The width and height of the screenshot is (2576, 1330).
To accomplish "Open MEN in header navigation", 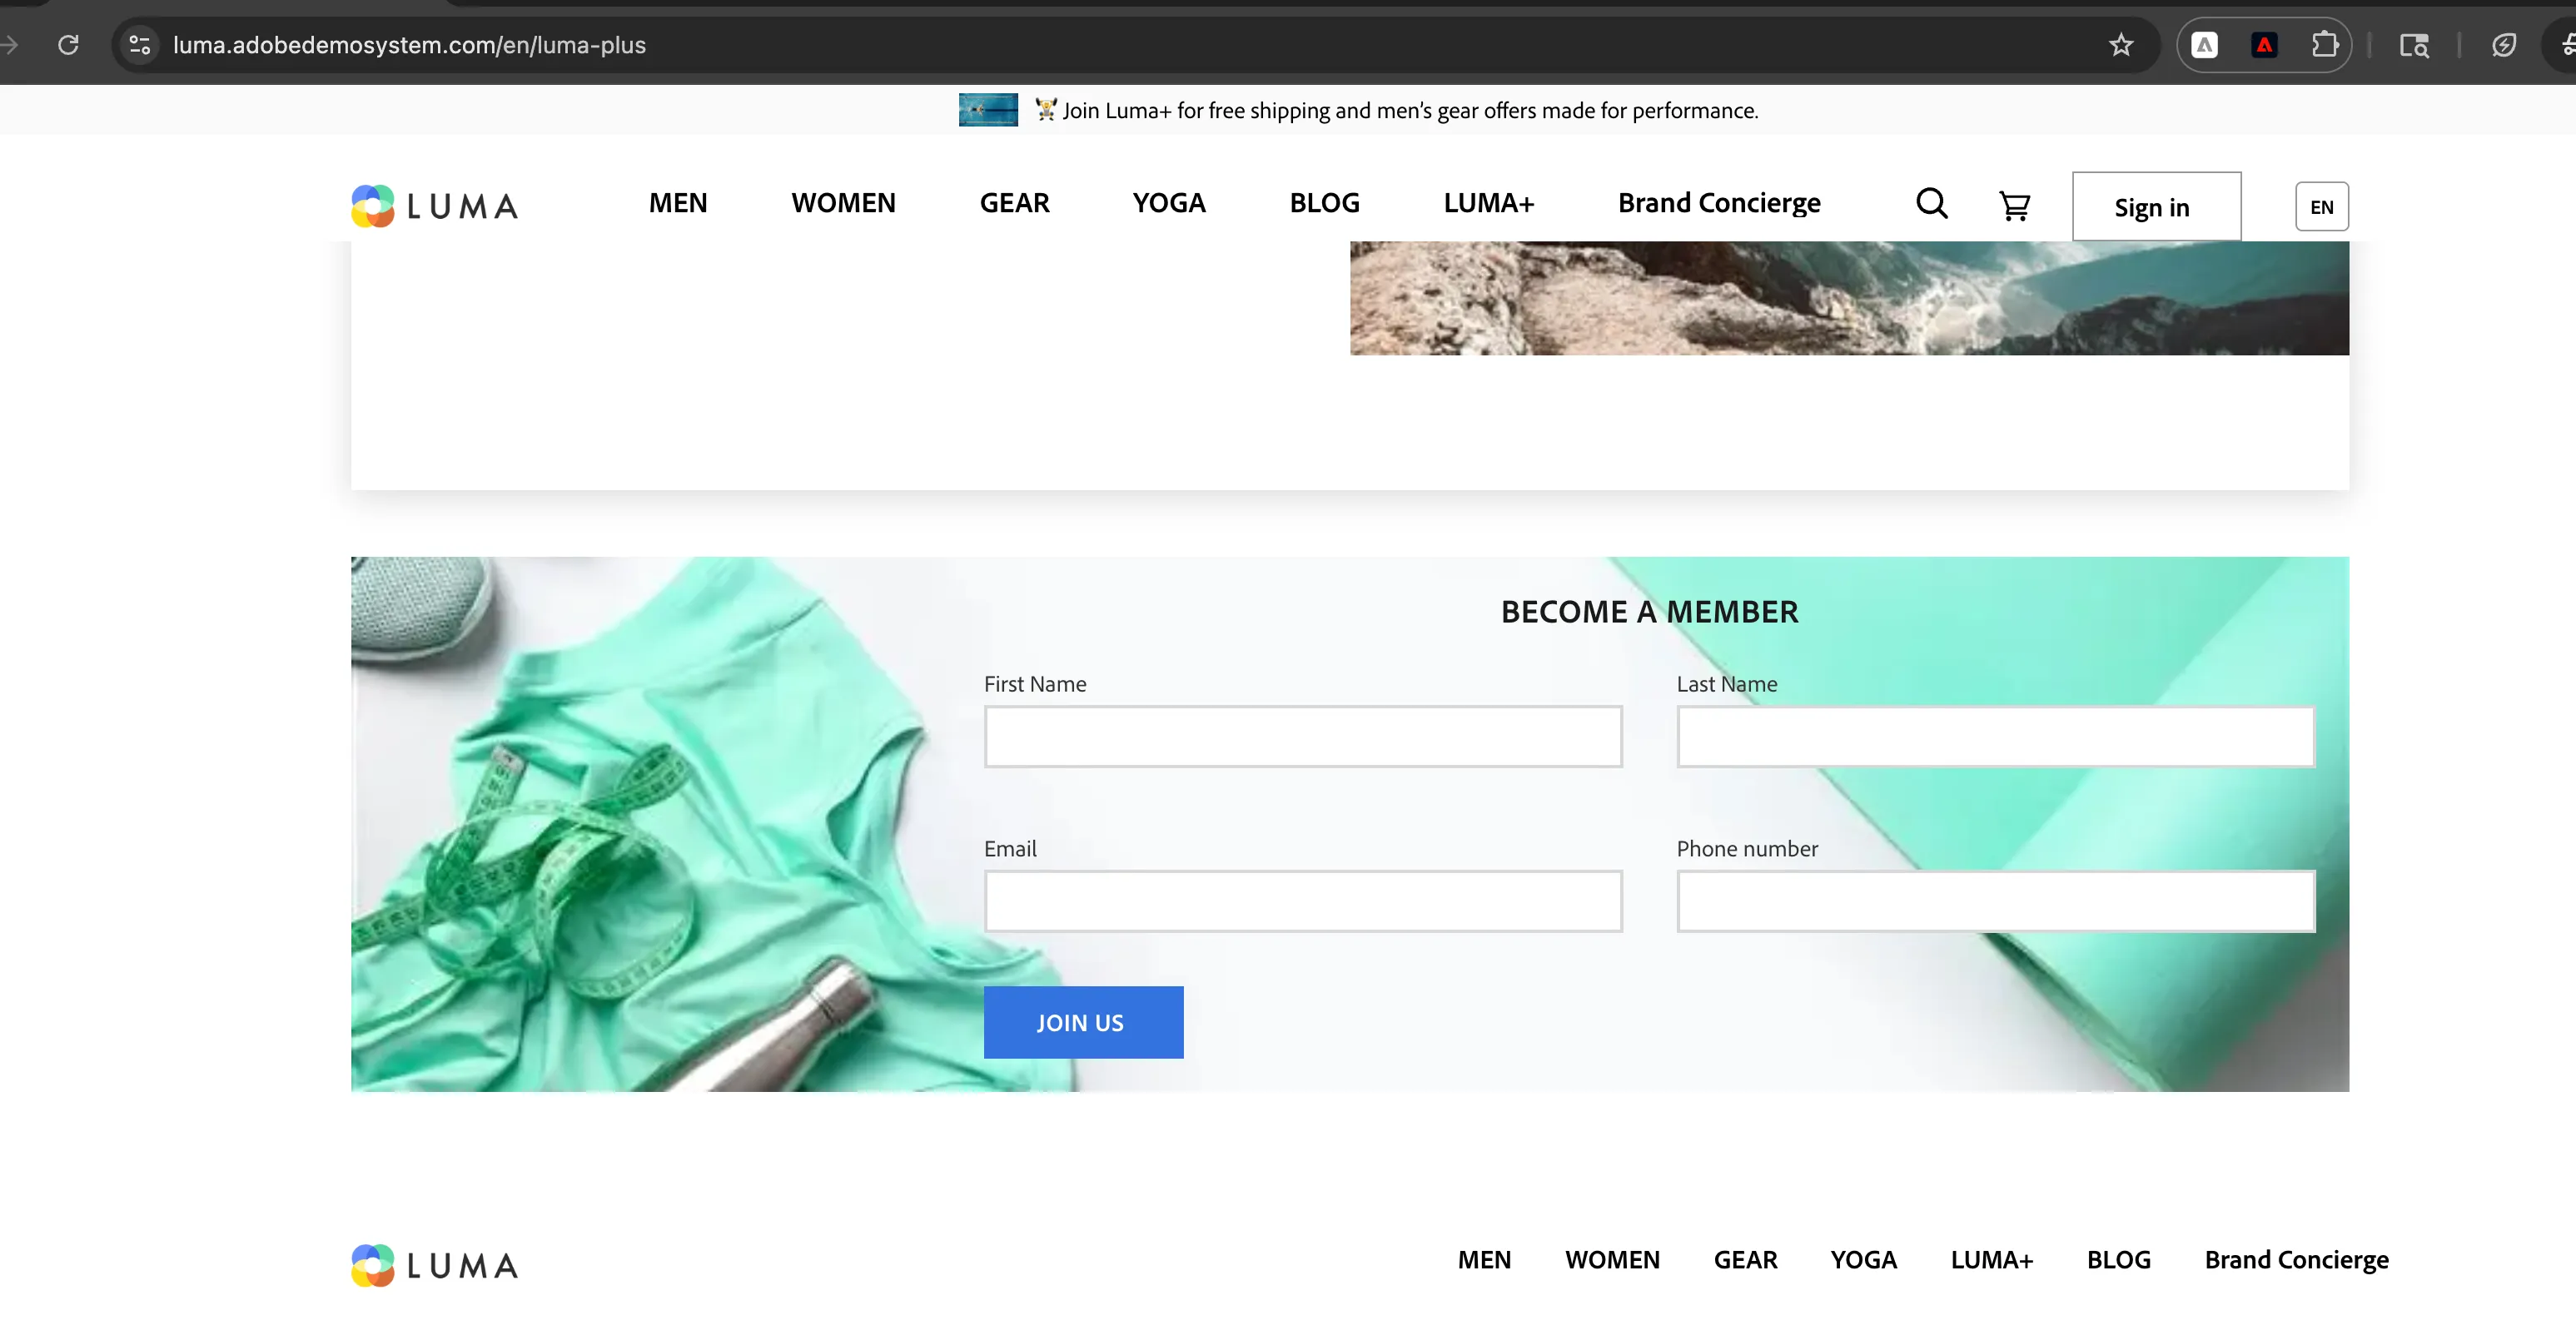I will coord(678,203).
